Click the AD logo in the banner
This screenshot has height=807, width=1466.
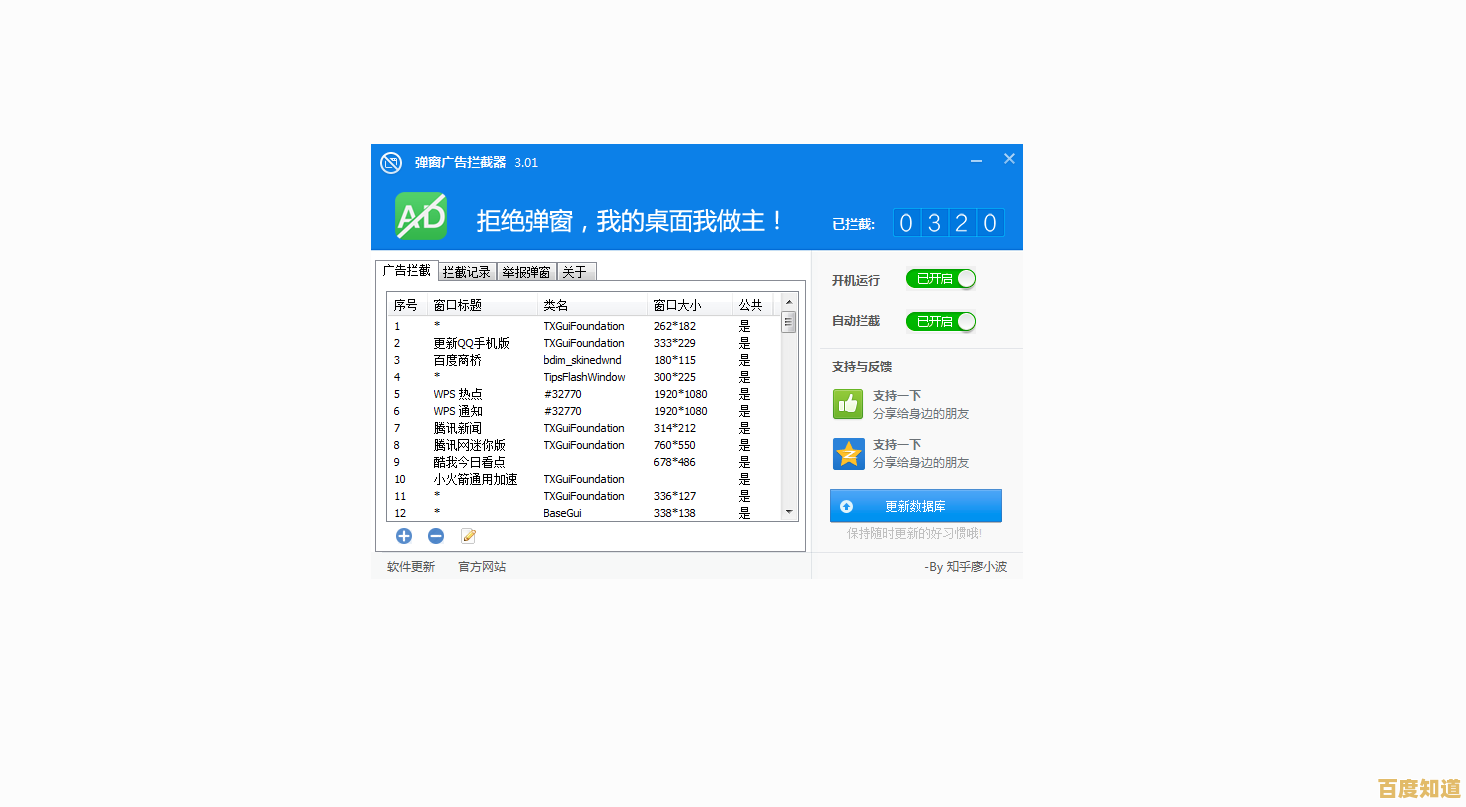[x=419, y=215]
